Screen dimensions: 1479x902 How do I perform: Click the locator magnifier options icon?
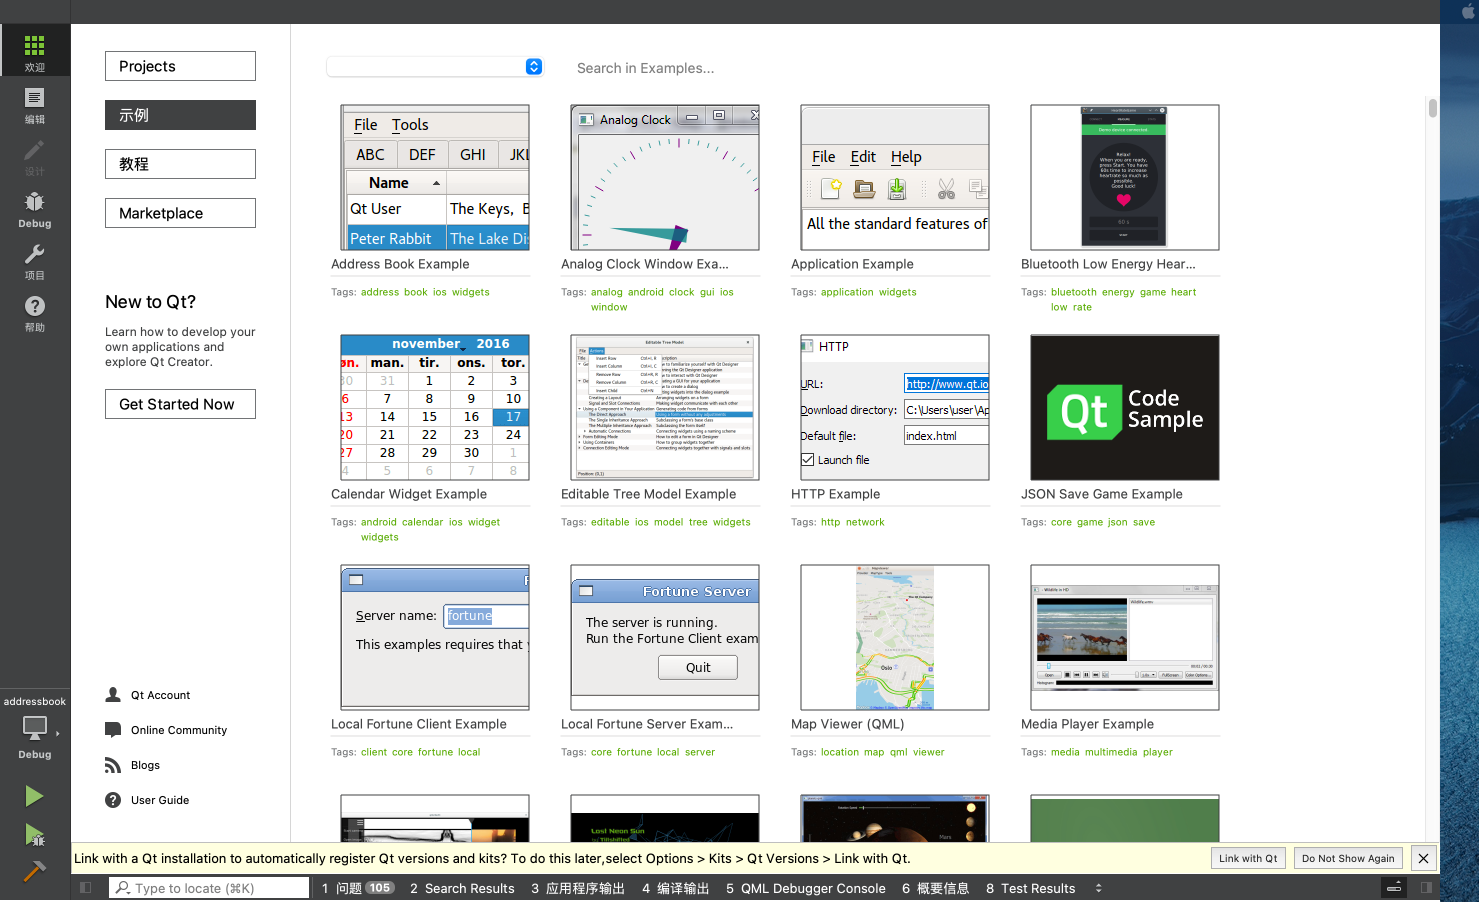(x=122, y=888)
